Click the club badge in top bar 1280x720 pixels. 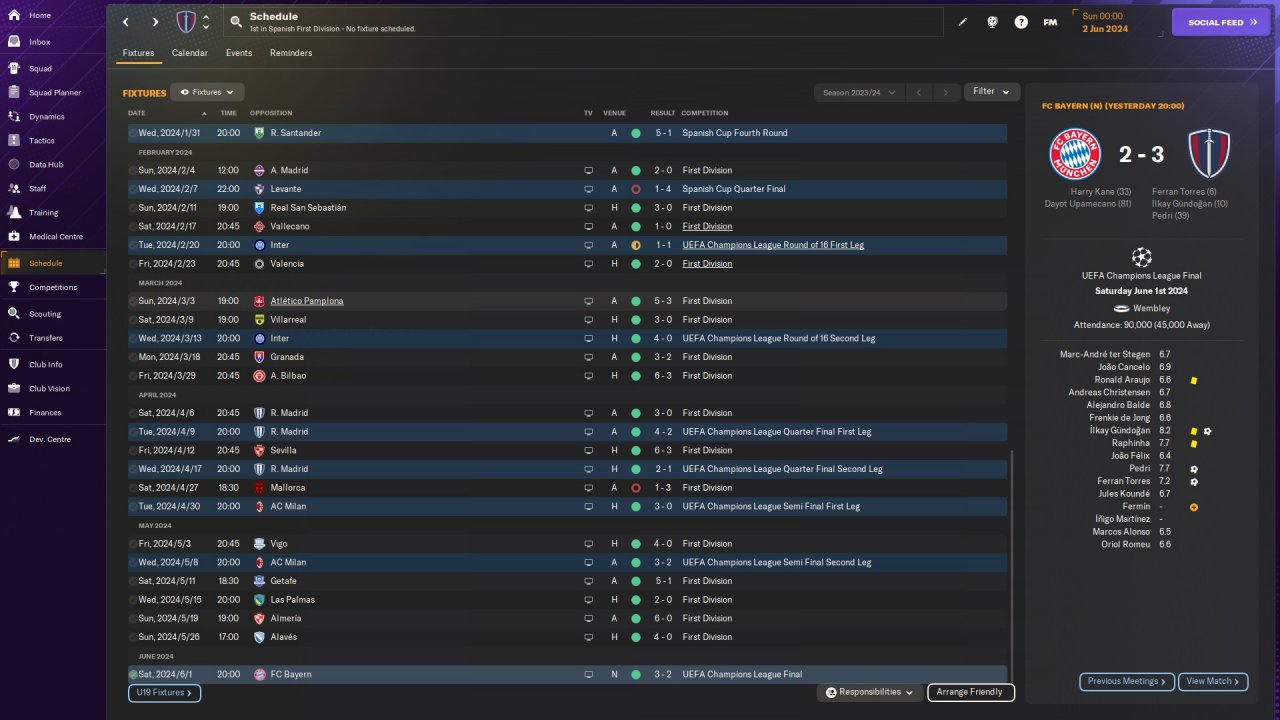coord(186,22)
